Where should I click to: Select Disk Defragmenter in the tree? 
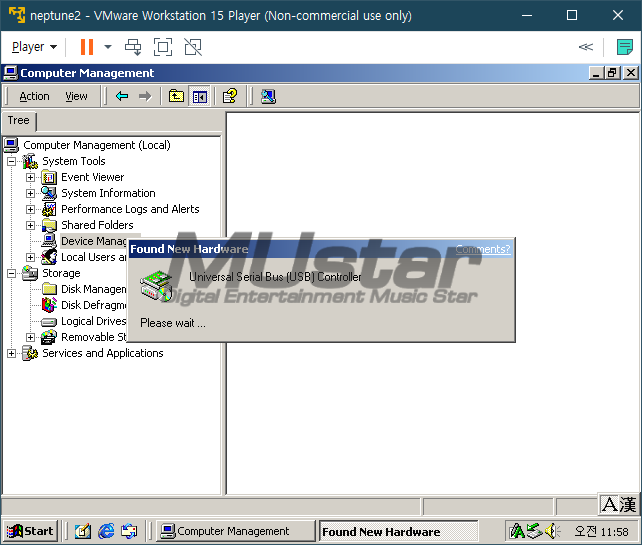tap(94, 305)
